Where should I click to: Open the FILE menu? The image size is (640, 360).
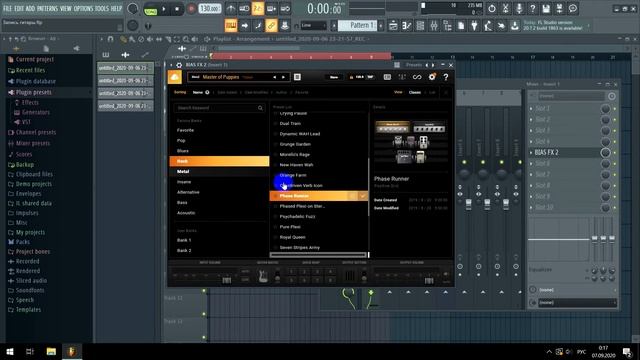click(x=7, y=8)
